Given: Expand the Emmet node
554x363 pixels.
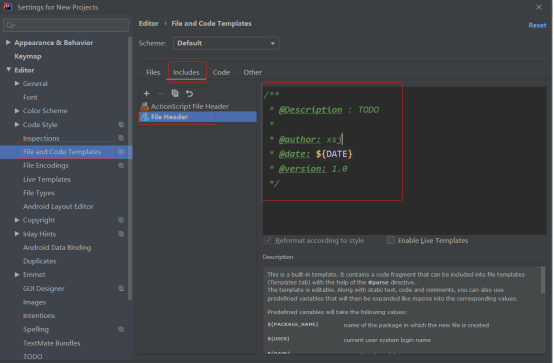Looking at the screenshot, I should [17, 274].
